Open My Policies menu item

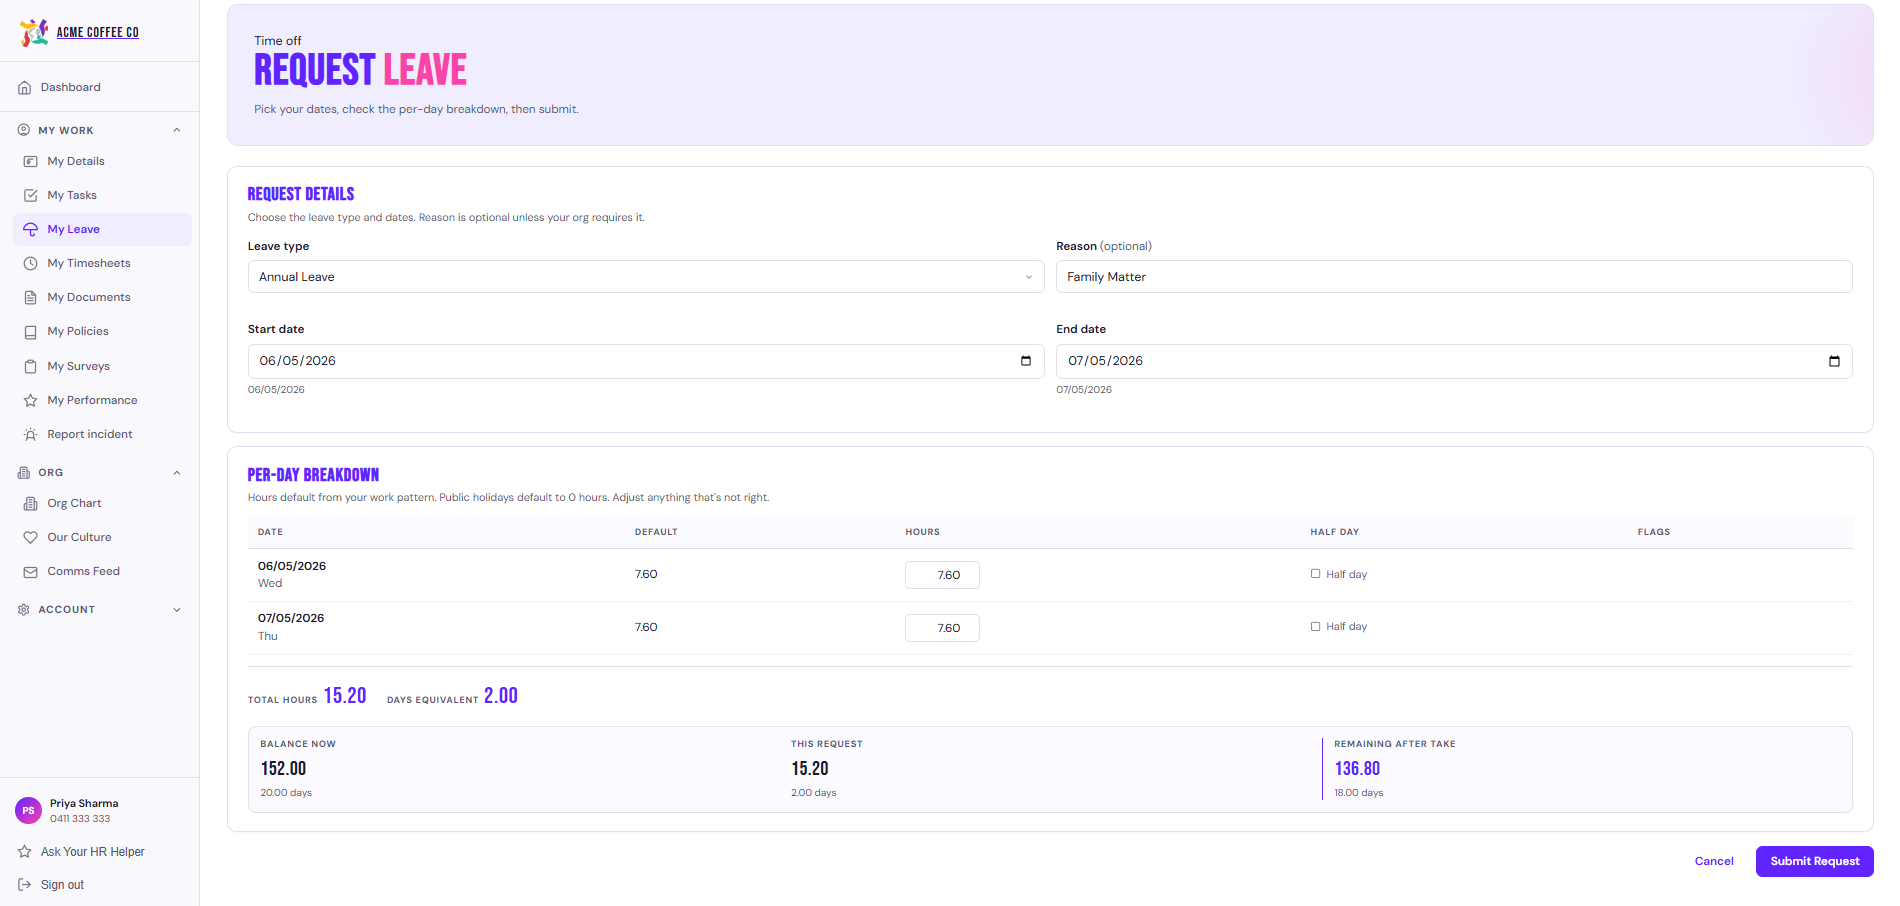(102, 332)
